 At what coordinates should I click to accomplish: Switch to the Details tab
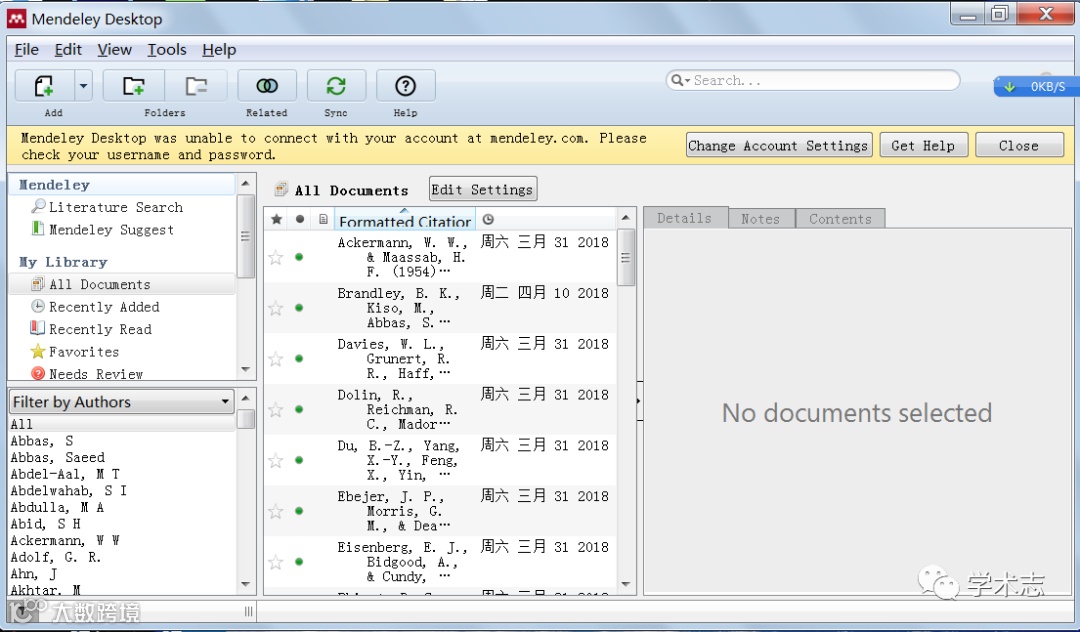pyautogui.click(x=685, y=218)
